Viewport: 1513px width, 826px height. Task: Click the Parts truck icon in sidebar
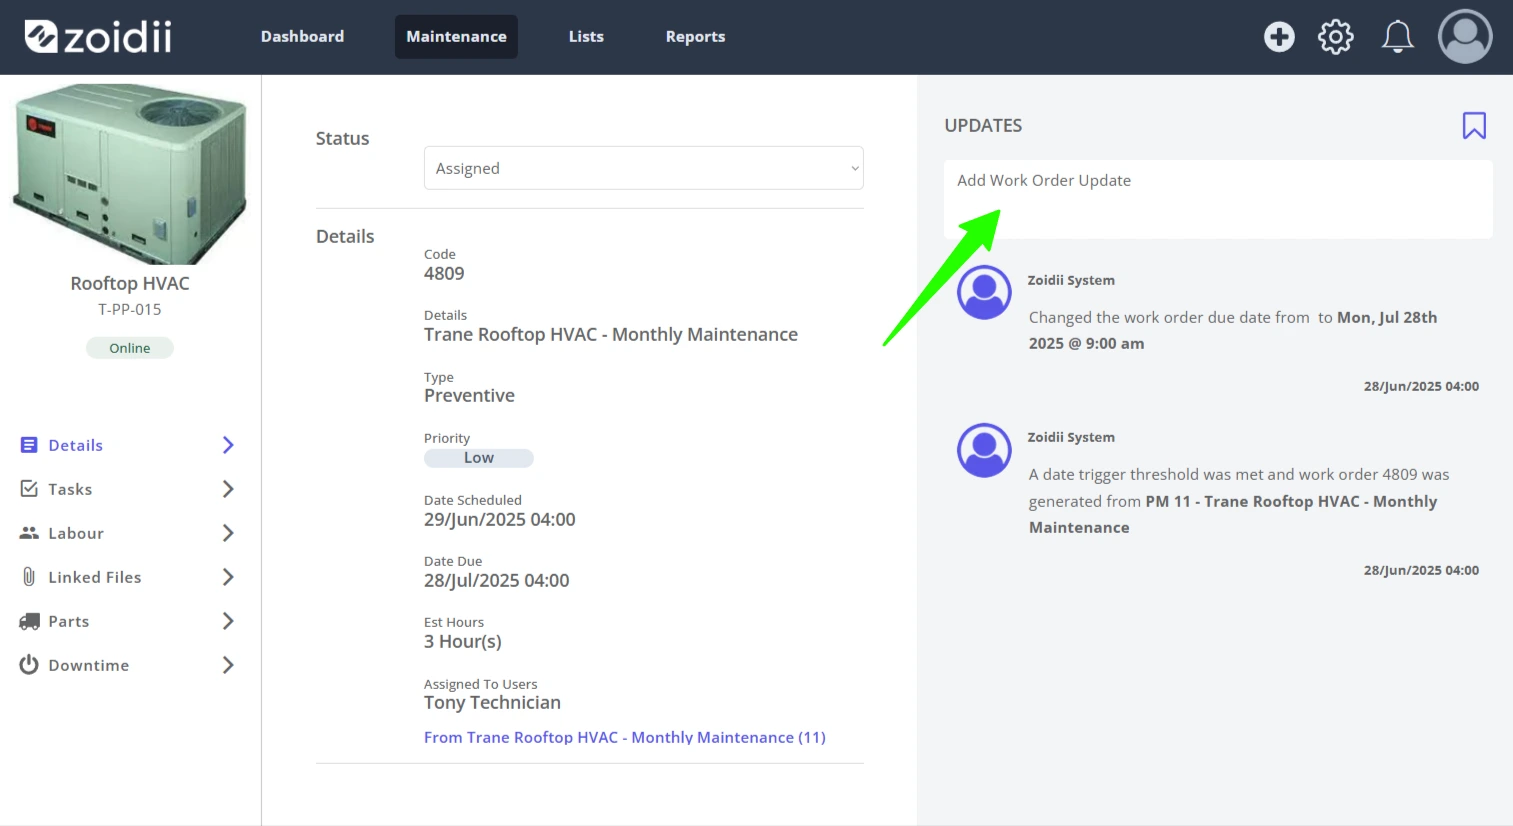coord(29,621)
